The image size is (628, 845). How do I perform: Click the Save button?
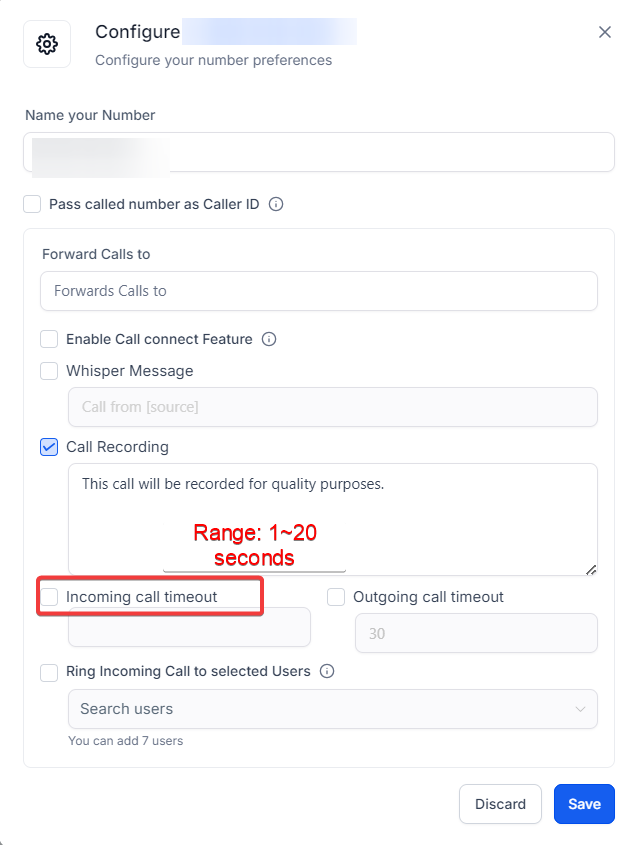584,804
